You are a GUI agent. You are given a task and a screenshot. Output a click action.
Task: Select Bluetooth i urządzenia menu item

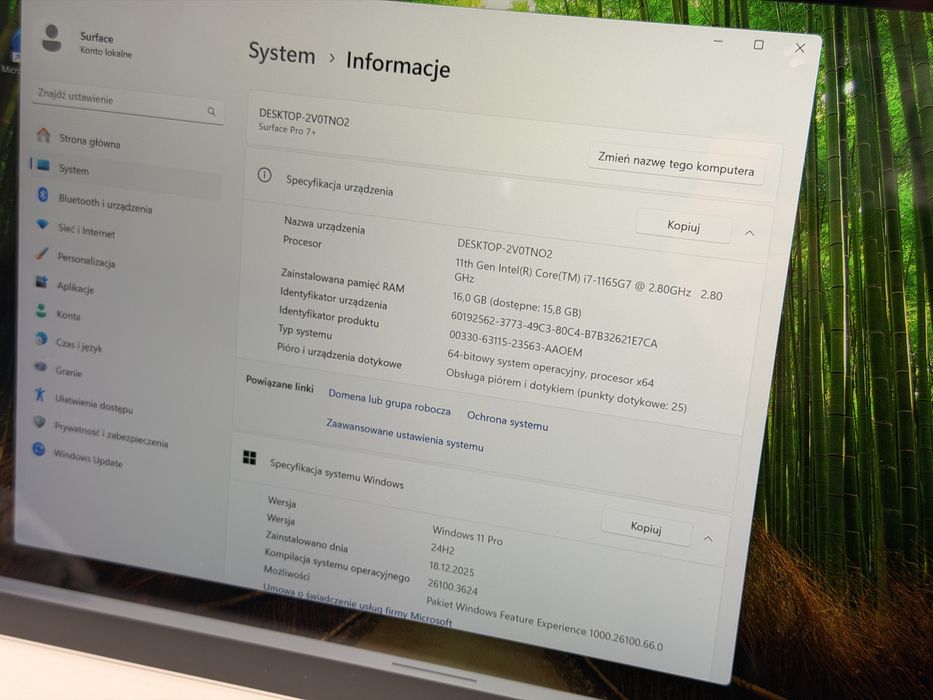[x=105, y=204]
